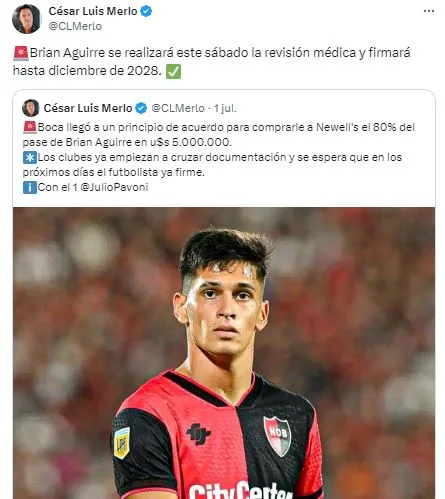Open the @JulioPavoni mention link

(114, 187)
